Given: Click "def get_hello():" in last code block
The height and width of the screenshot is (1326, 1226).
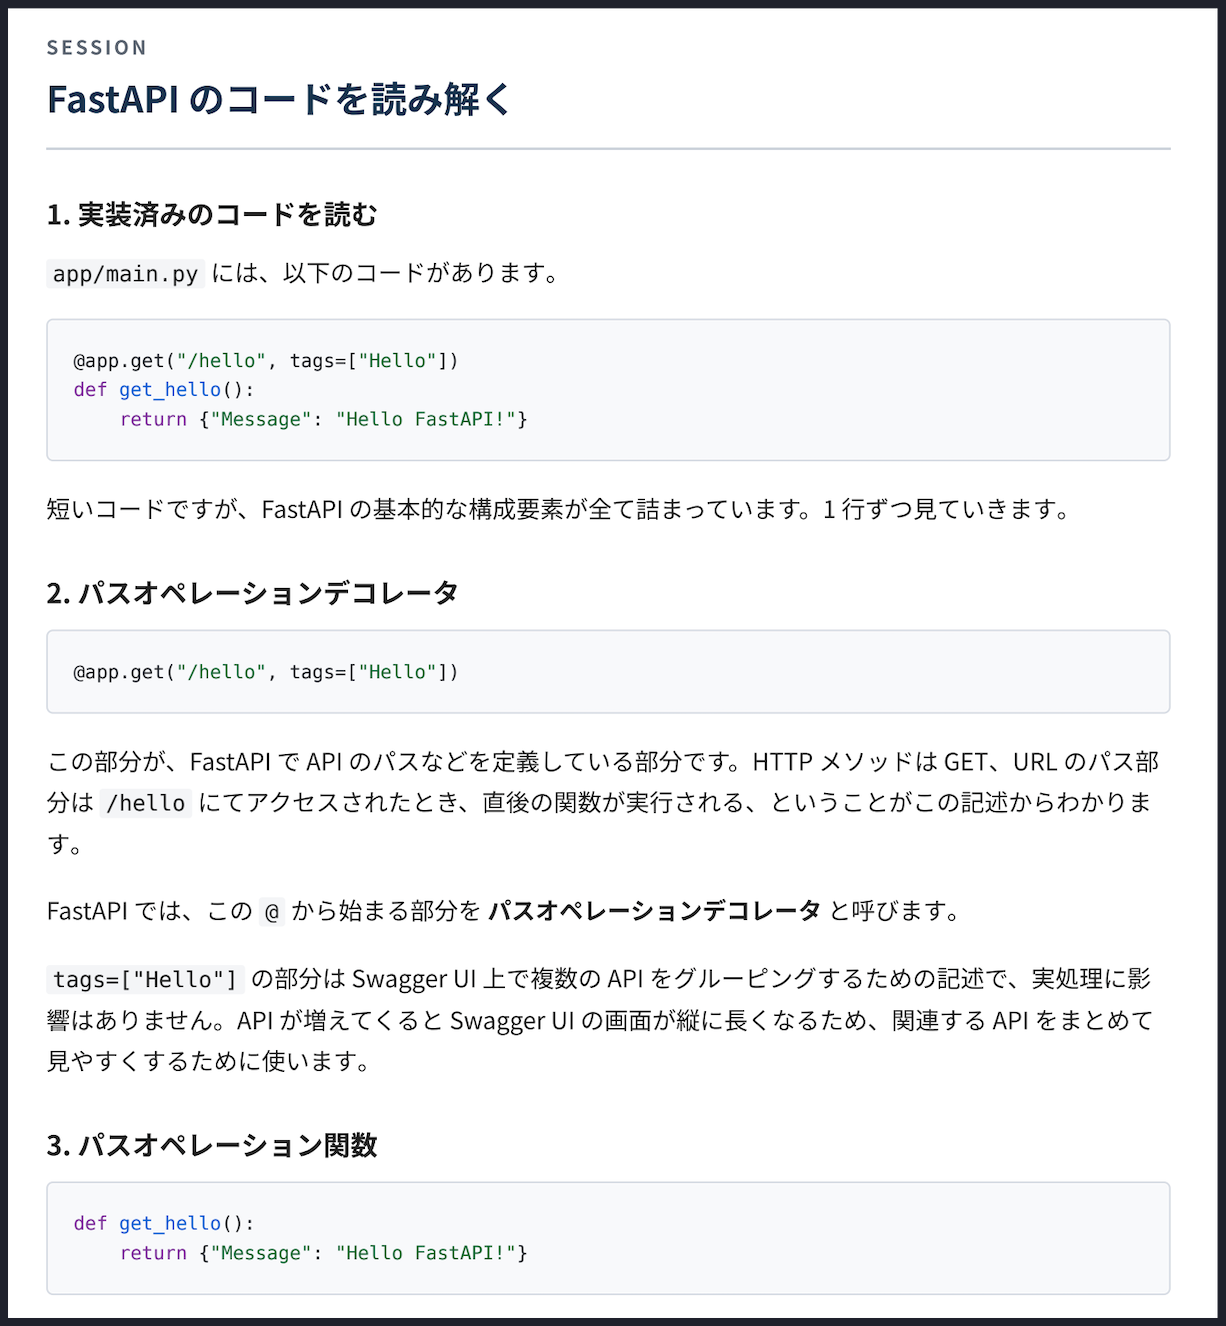Looking at the screenshot, I should click(164, 1224).
